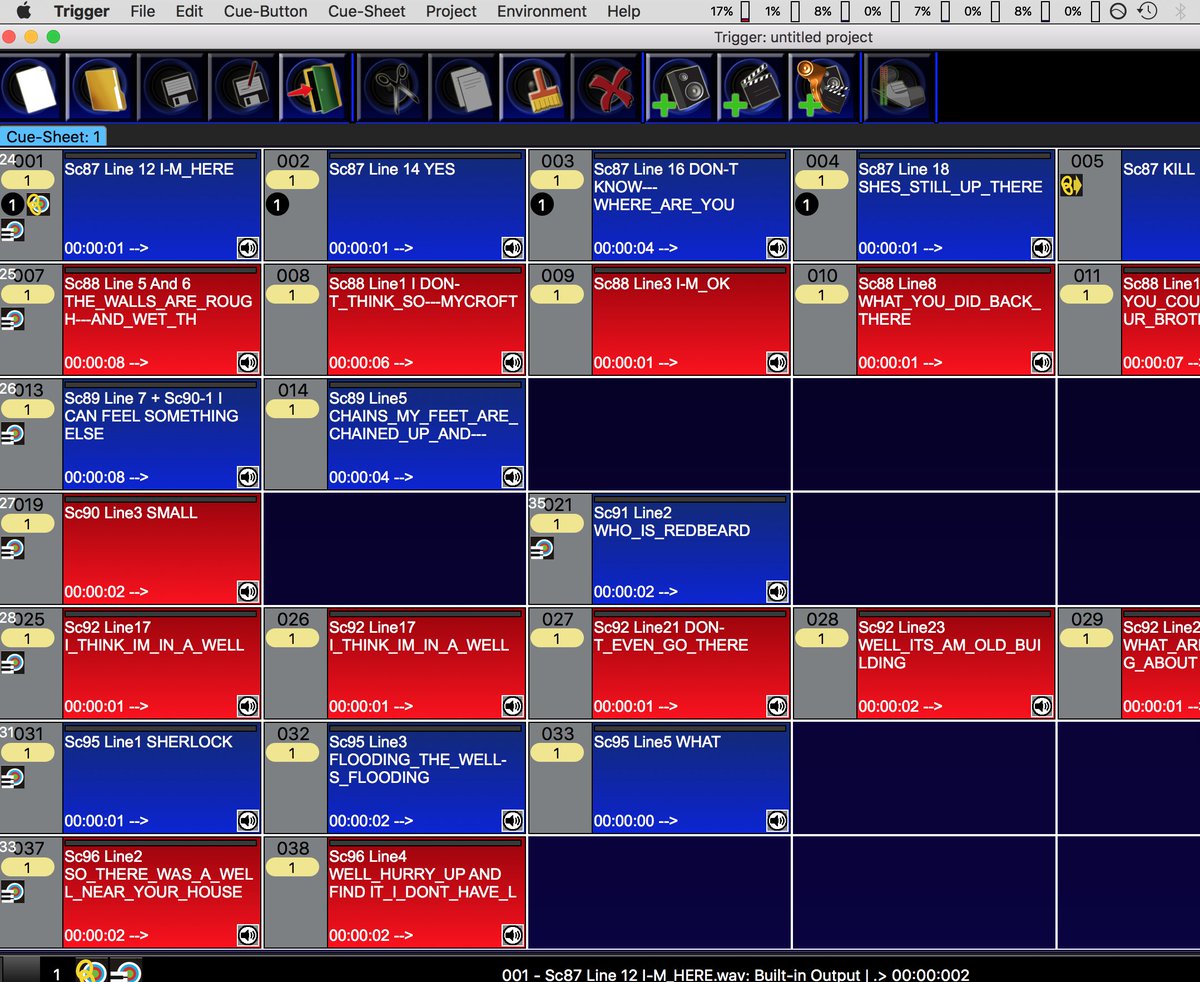The width and height of the screenshot is (1200, 982).
Task: Add a video cue with the clapperboard plus icon
Action: (x=750, y=87)
